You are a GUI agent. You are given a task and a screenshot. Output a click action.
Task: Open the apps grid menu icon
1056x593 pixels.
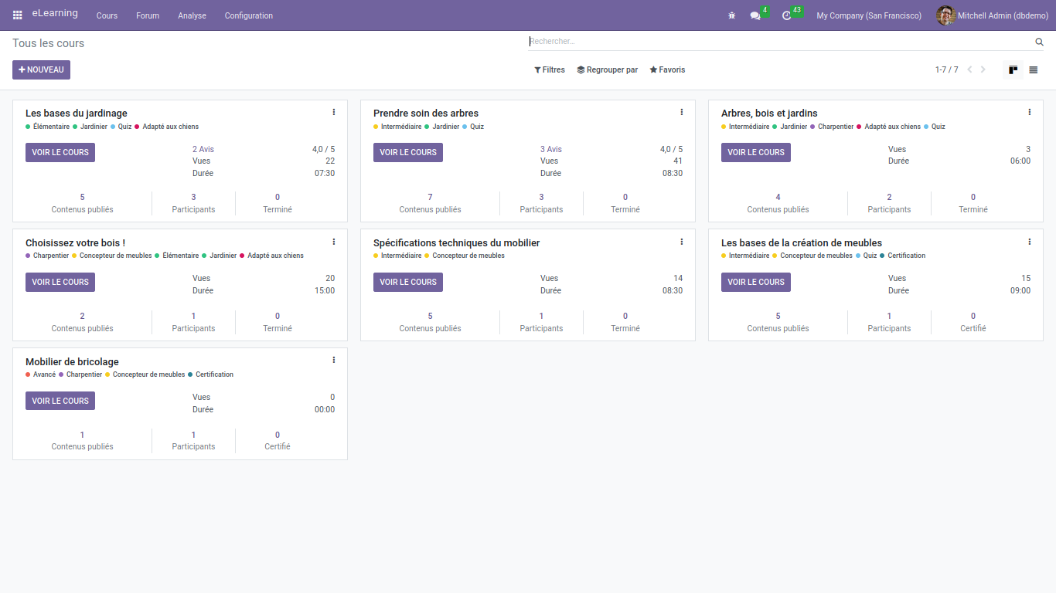pyautogui.click(x=17, y=15)
